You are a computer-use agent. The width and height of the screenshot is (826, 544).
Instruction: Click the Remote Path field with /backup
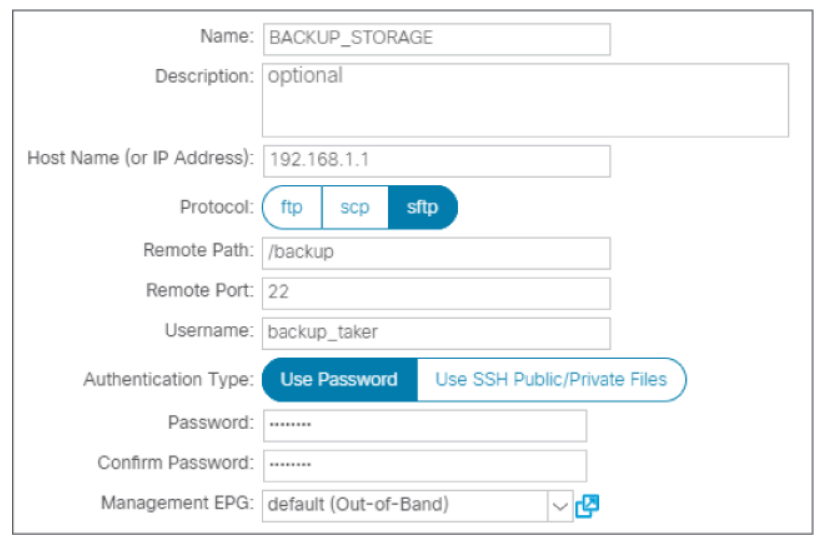tap(436, 253)
